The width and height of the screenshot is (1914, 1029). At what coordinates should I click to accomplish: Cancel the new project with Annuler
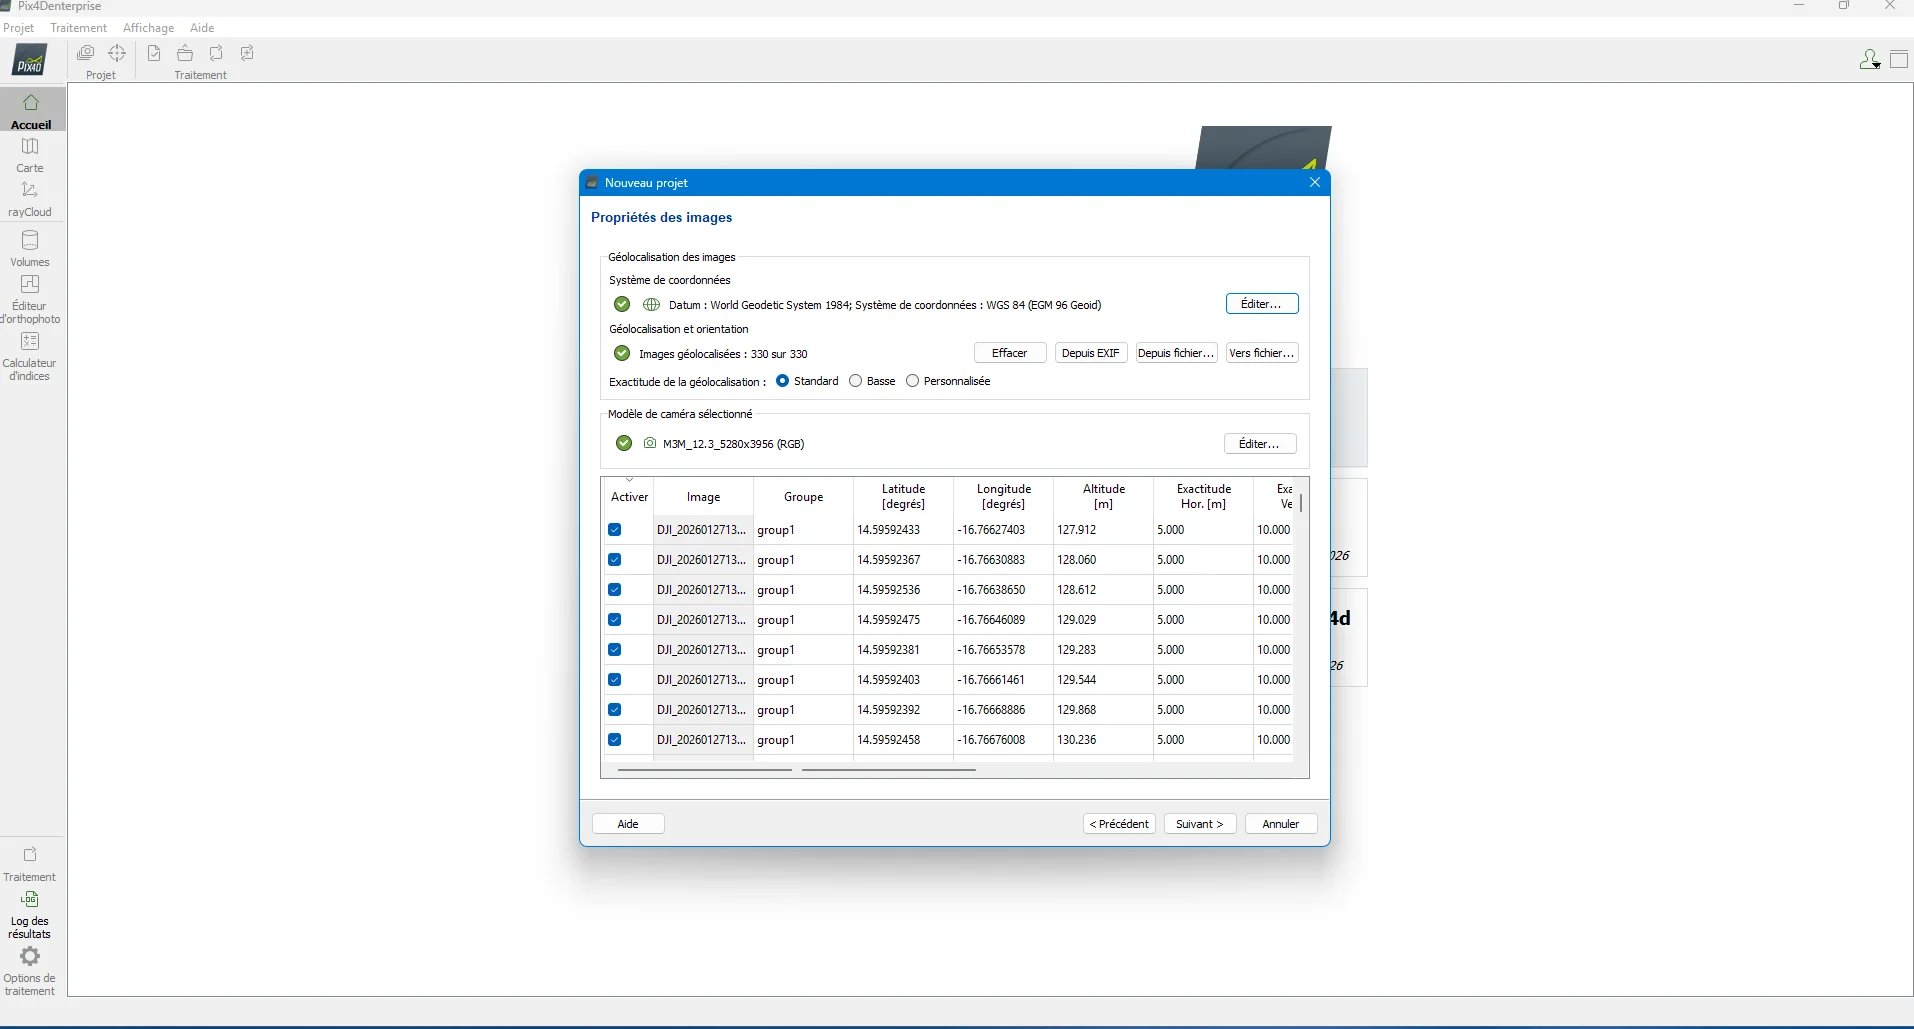1281,824
